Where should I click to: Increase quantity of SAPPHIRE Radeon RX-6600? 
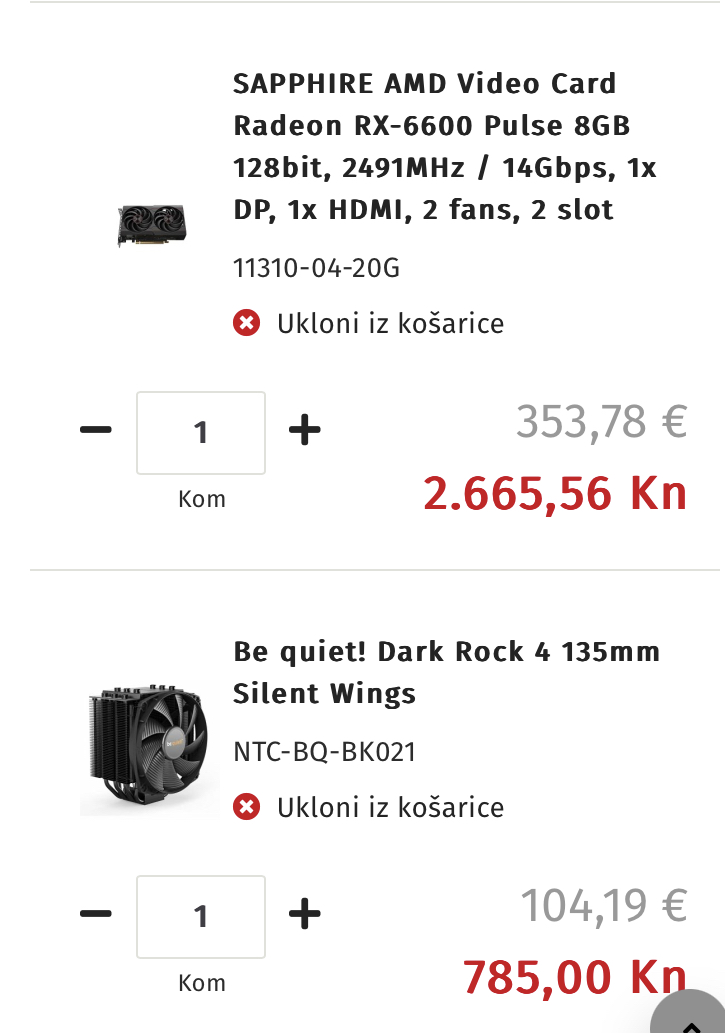point(304,431)
